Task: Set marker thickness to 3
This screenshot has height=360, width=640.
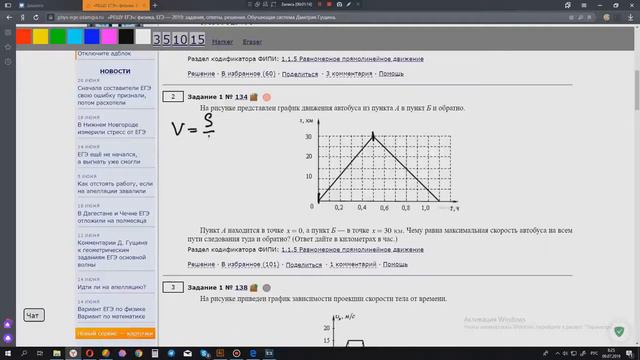Action: point(157,40)
